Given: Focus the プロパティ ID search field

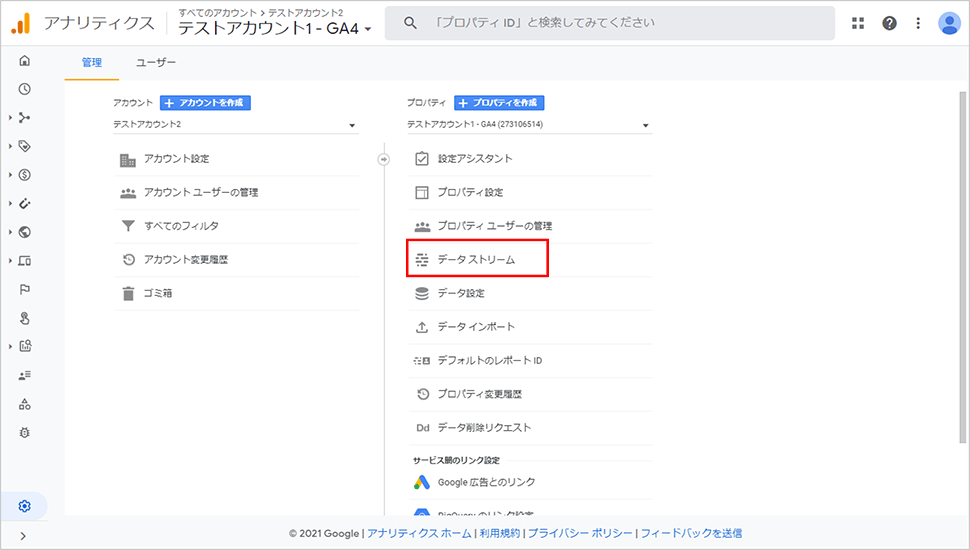Looking at the screenshot, I should (610, 23).
